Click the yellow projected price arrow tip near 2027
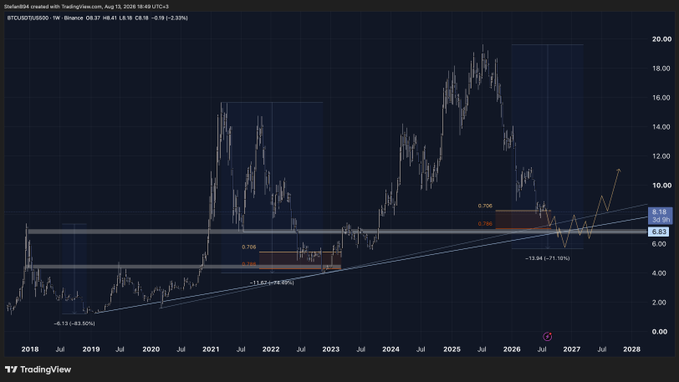The image size is (679, 382). 619,170
